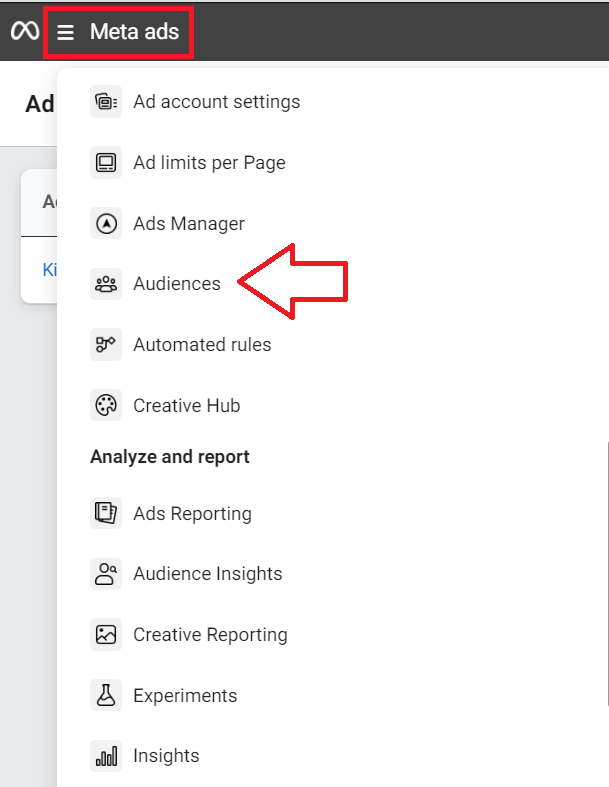Click the Insights bar chart icon
This screenshot has width=609, height=787.
coord(106,756)
